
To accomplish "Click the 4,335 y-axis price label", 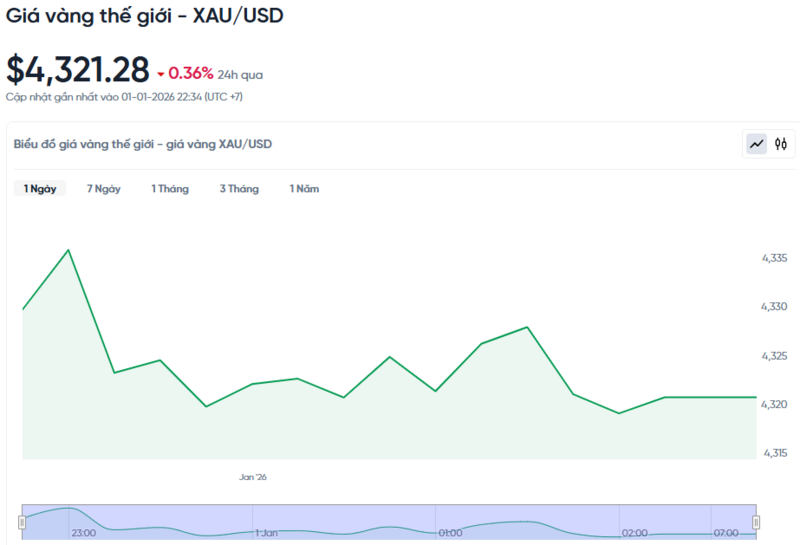I will point(775,258).
